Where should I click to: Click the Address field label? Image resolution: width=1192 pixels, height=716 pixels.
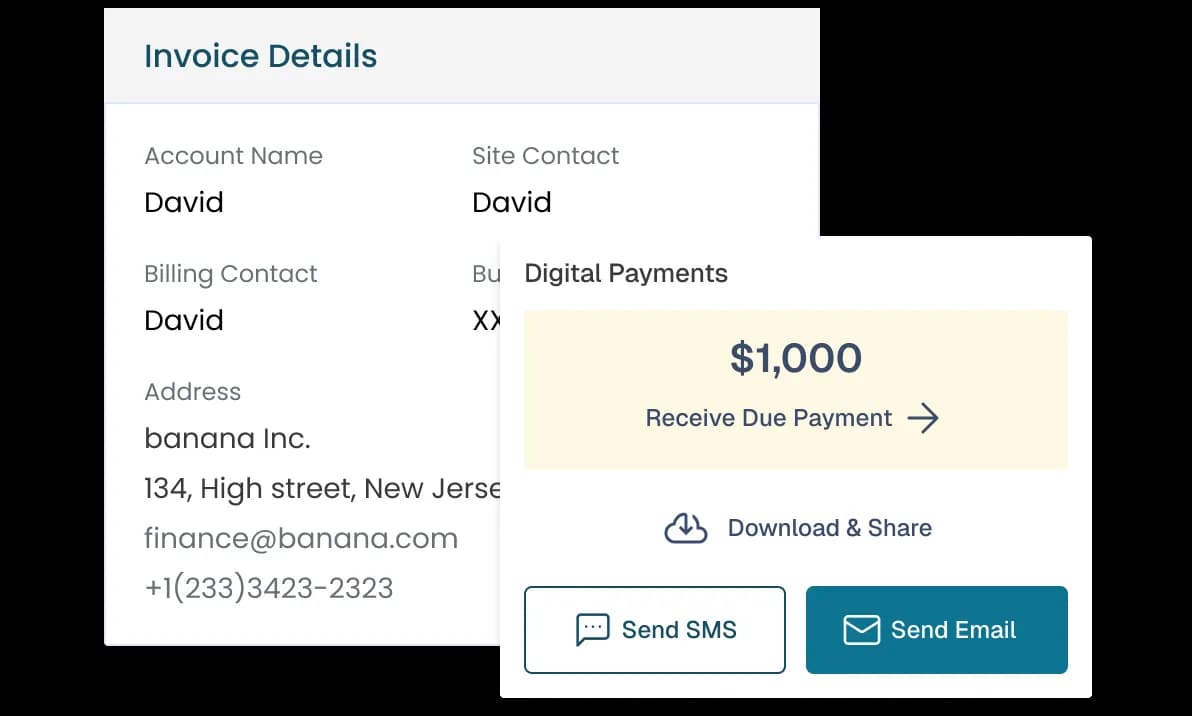click(x=193, y=391)
